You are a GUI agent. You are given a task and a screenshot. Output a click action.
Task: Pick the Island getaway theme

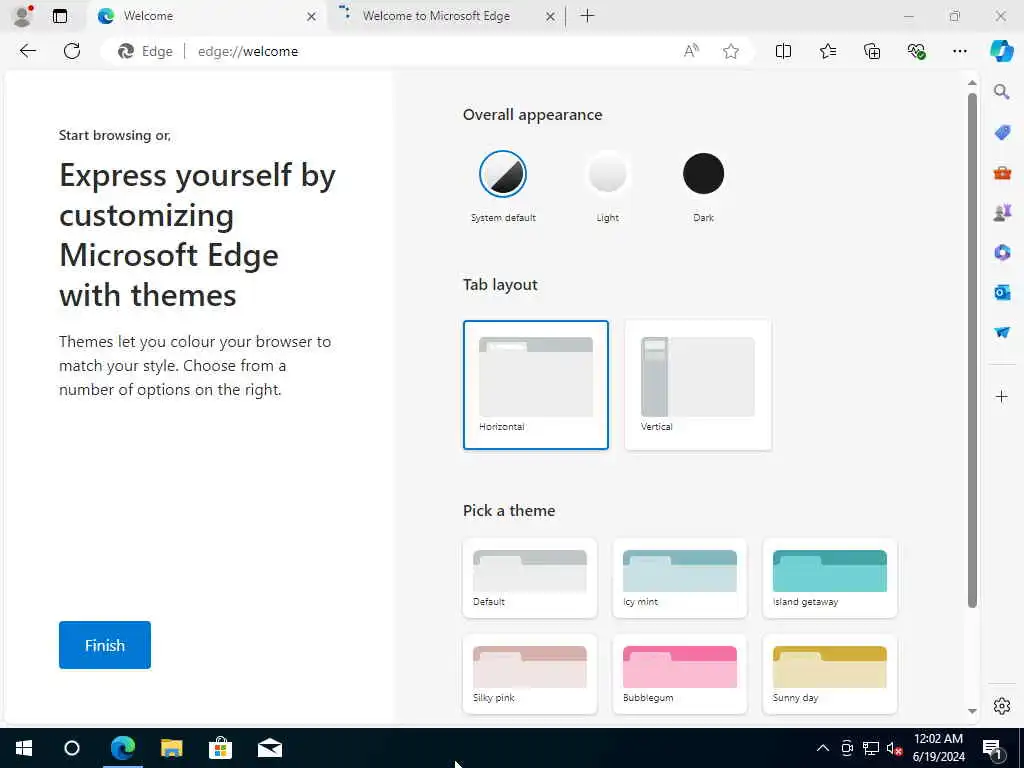pos(830,578)
